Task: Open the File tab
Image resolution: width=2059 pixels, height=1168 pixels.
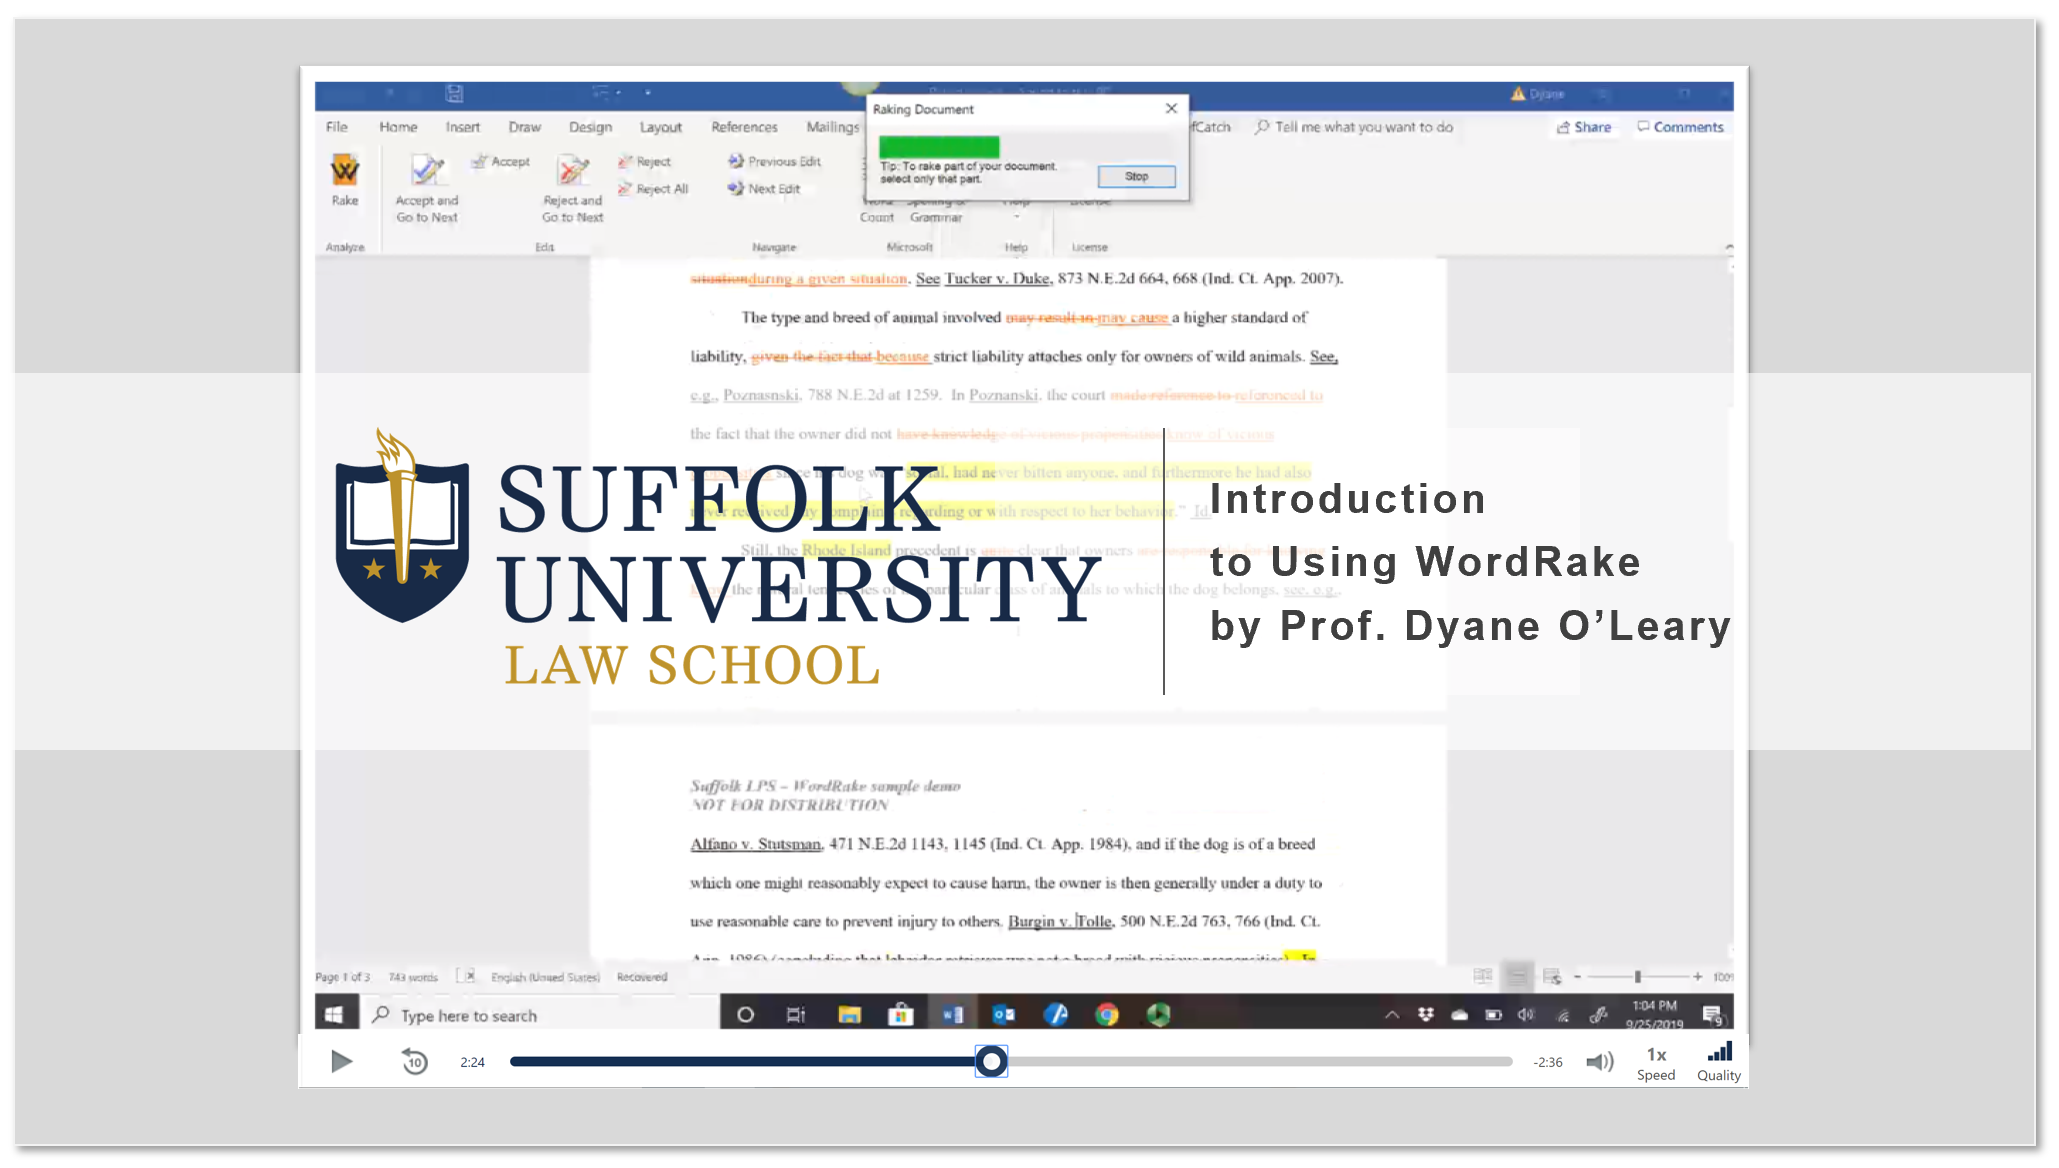Action: tap(337, 127)
